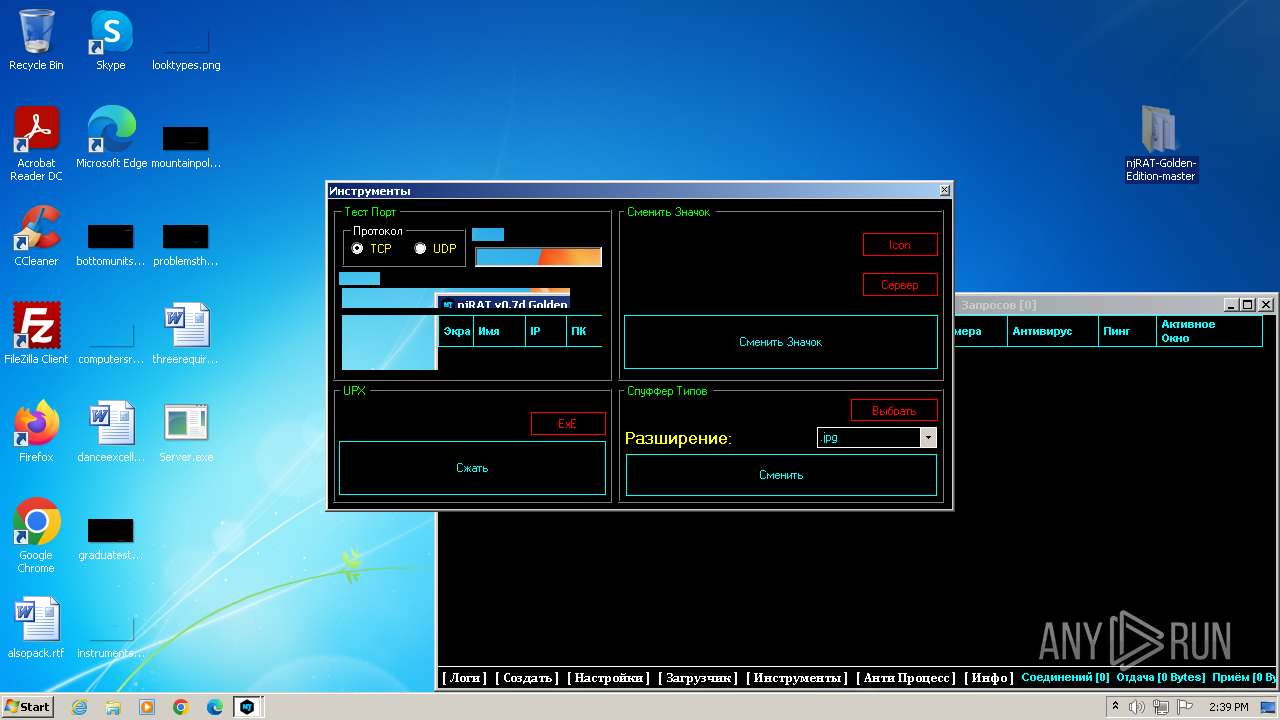Launch the Firefox desktop shortcut

[x=36, y=432]
